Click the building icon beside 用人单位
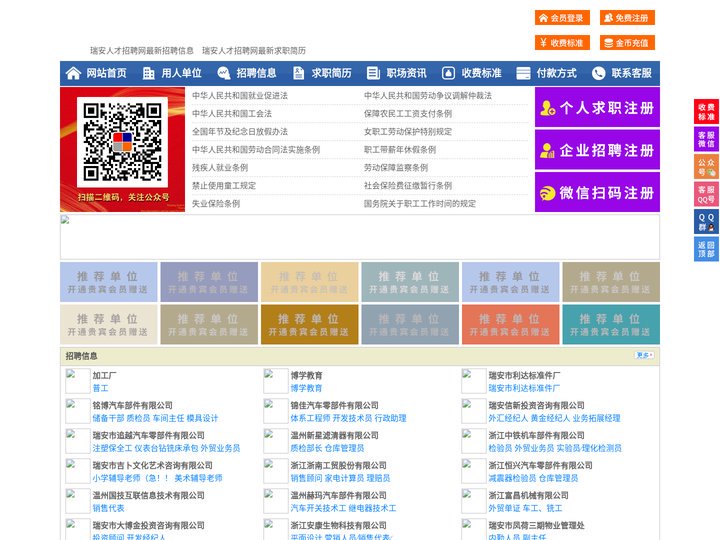The height and width of the screenshot is (540, 720). pos(148,73)
